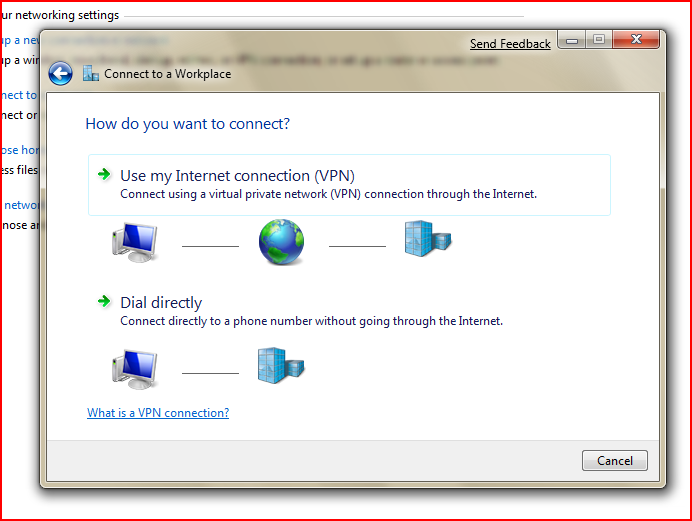Image resolution: width=692 pixels, height=521 pixels.
Task: Close the Connect to a Workplace wizard
Action: (636, 41)
